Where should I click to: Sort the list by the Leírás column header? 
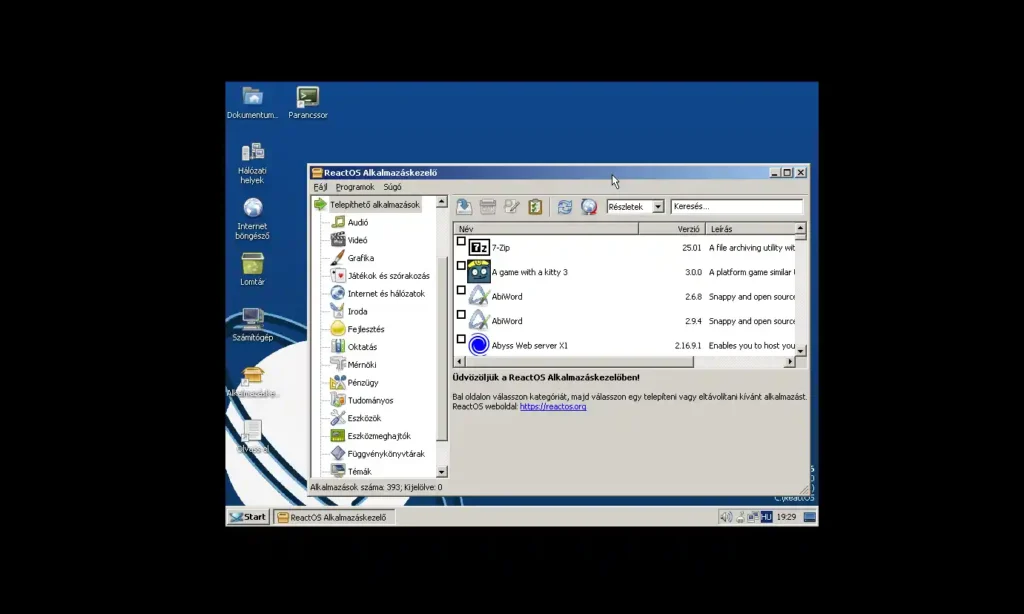click(x=750, y=229)
